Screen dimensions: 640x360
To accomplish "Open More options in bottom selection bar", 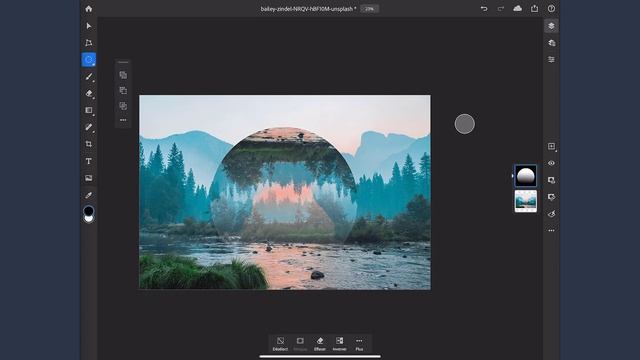I will click(x=359, y=344).
